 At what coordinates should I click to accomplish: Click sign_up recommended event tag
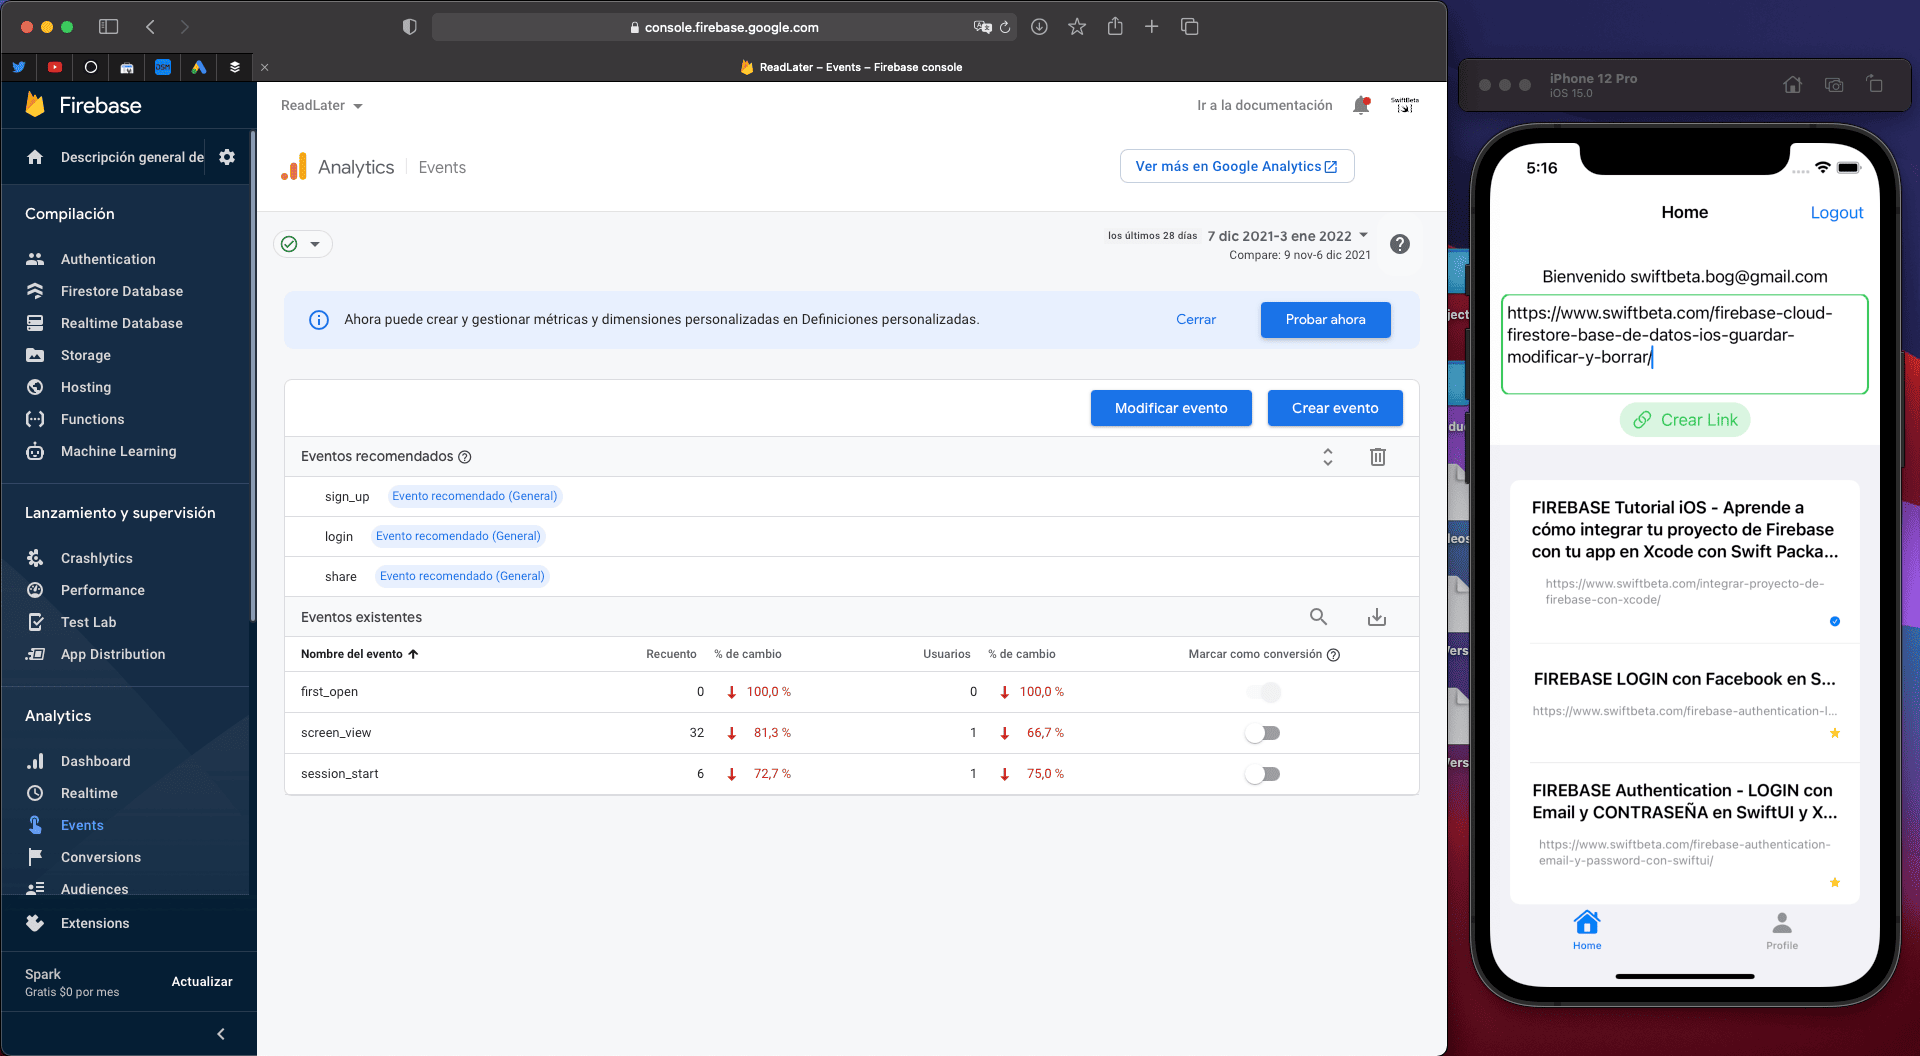[x=474, y=496]
